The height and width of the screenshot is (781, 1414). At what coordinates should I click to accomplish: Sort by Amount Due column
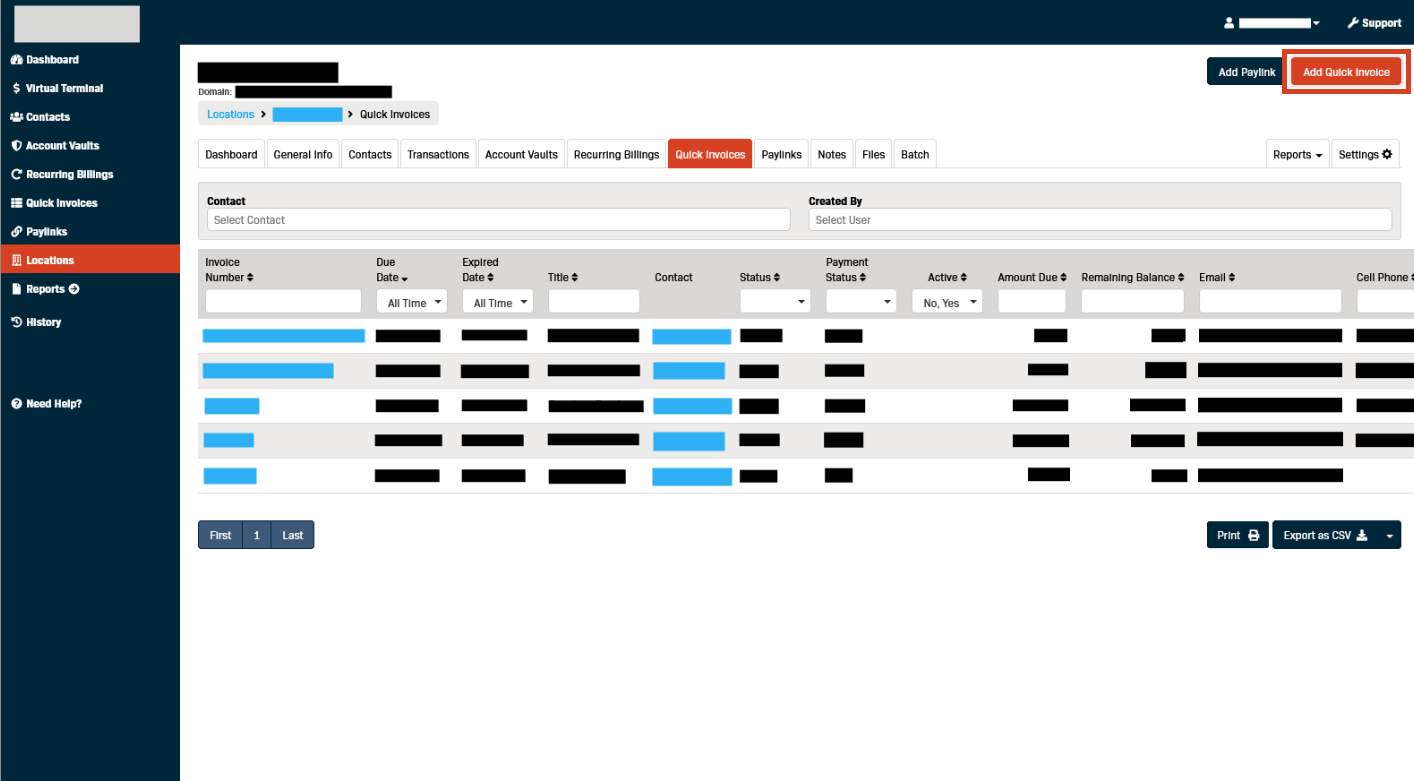coord(1032,277)
